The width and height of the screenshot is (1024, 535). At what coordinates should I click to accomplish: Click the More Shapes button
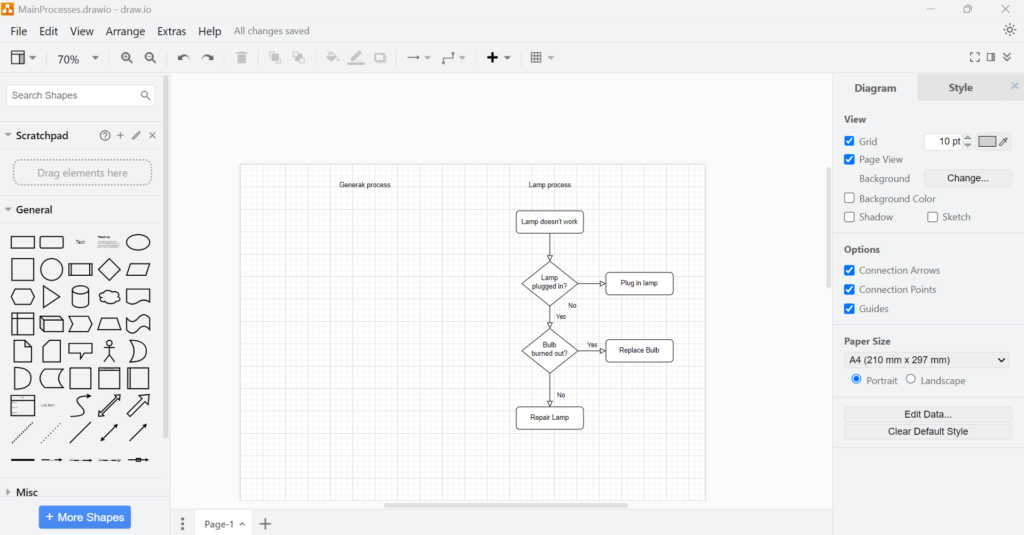pos(85,517)
